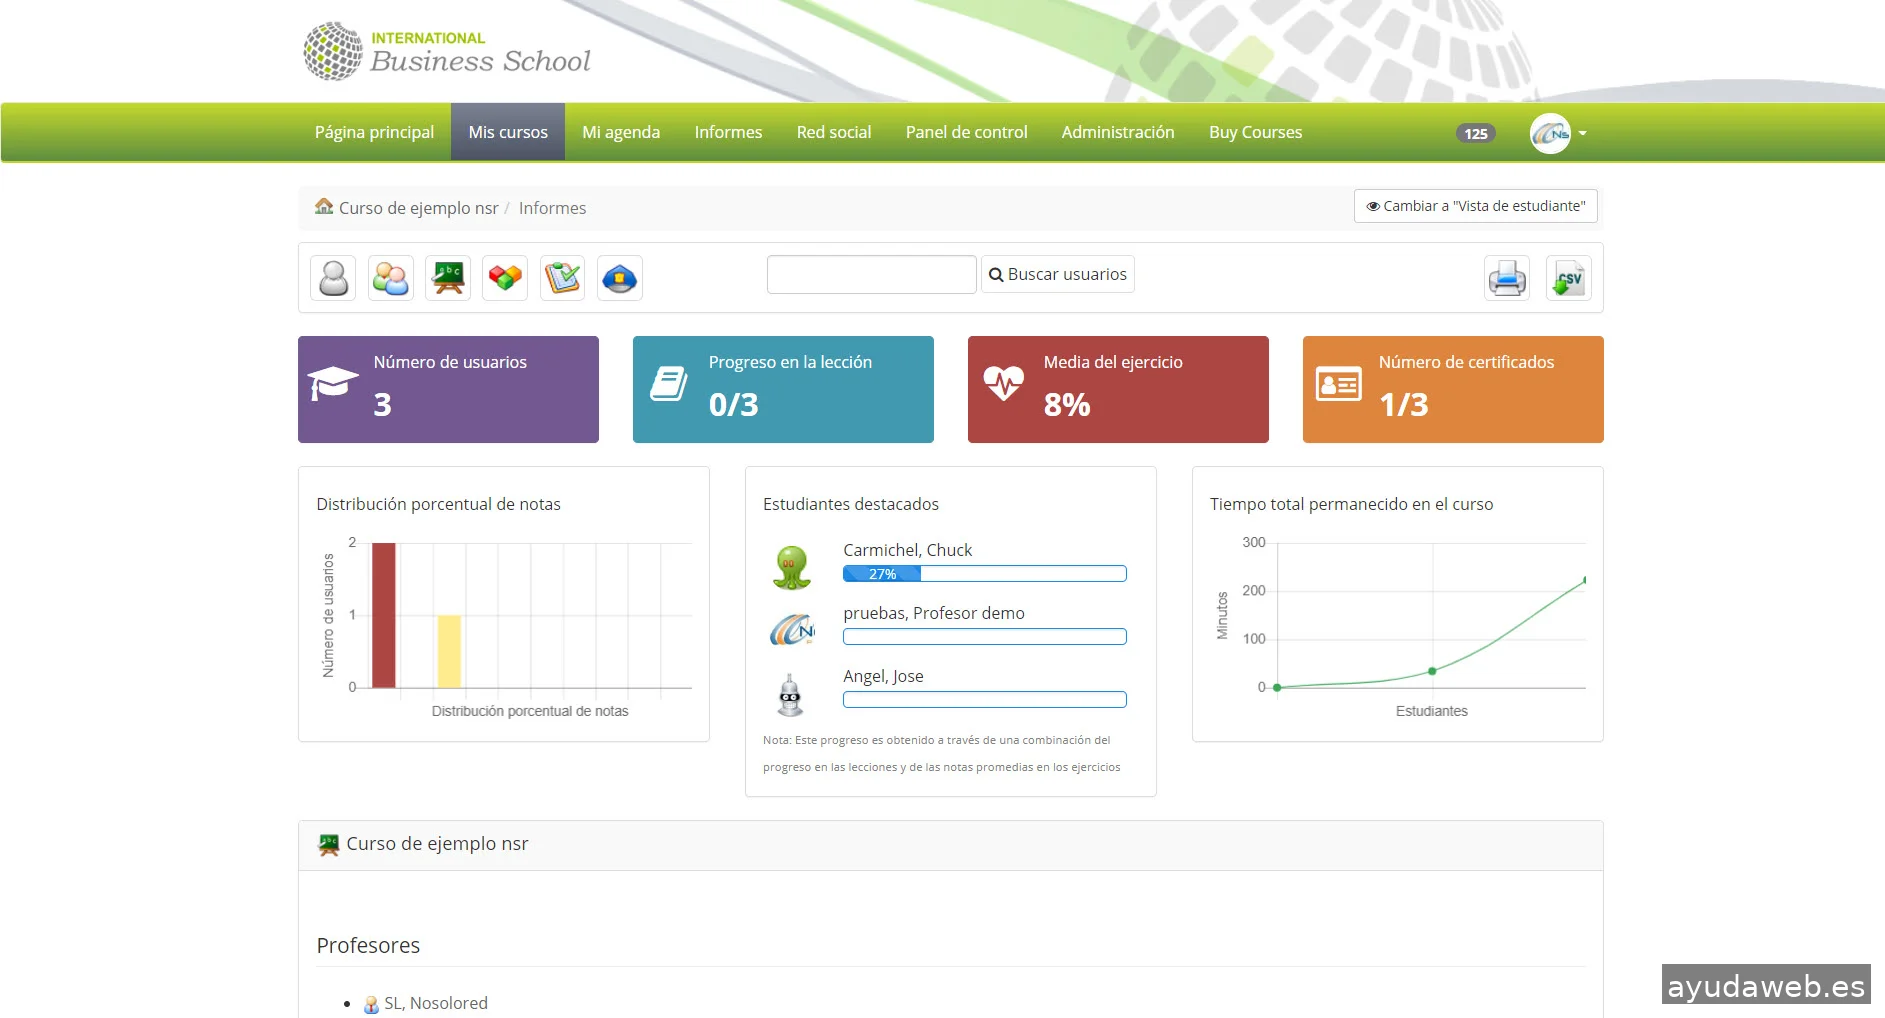
Task: Open the Número de certificados card
Action: [x=1452, y=389]
